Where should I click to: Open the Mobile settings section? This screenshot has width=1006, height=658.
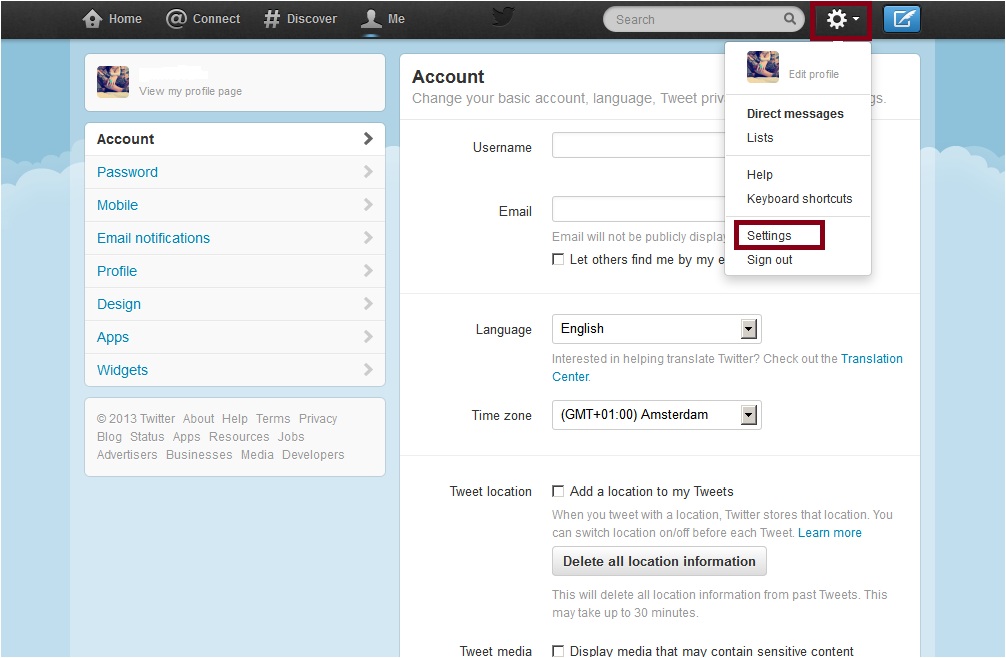235,205
